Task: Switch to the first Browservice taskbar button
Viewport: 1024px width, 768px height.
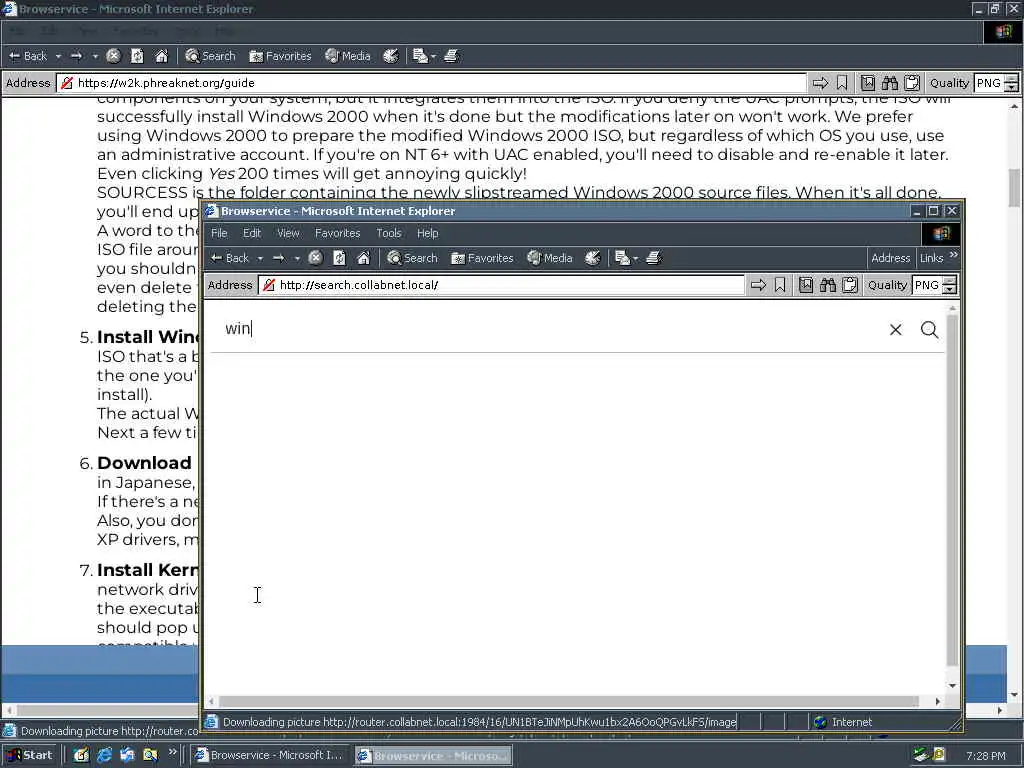Action: [x=270, y=756]
